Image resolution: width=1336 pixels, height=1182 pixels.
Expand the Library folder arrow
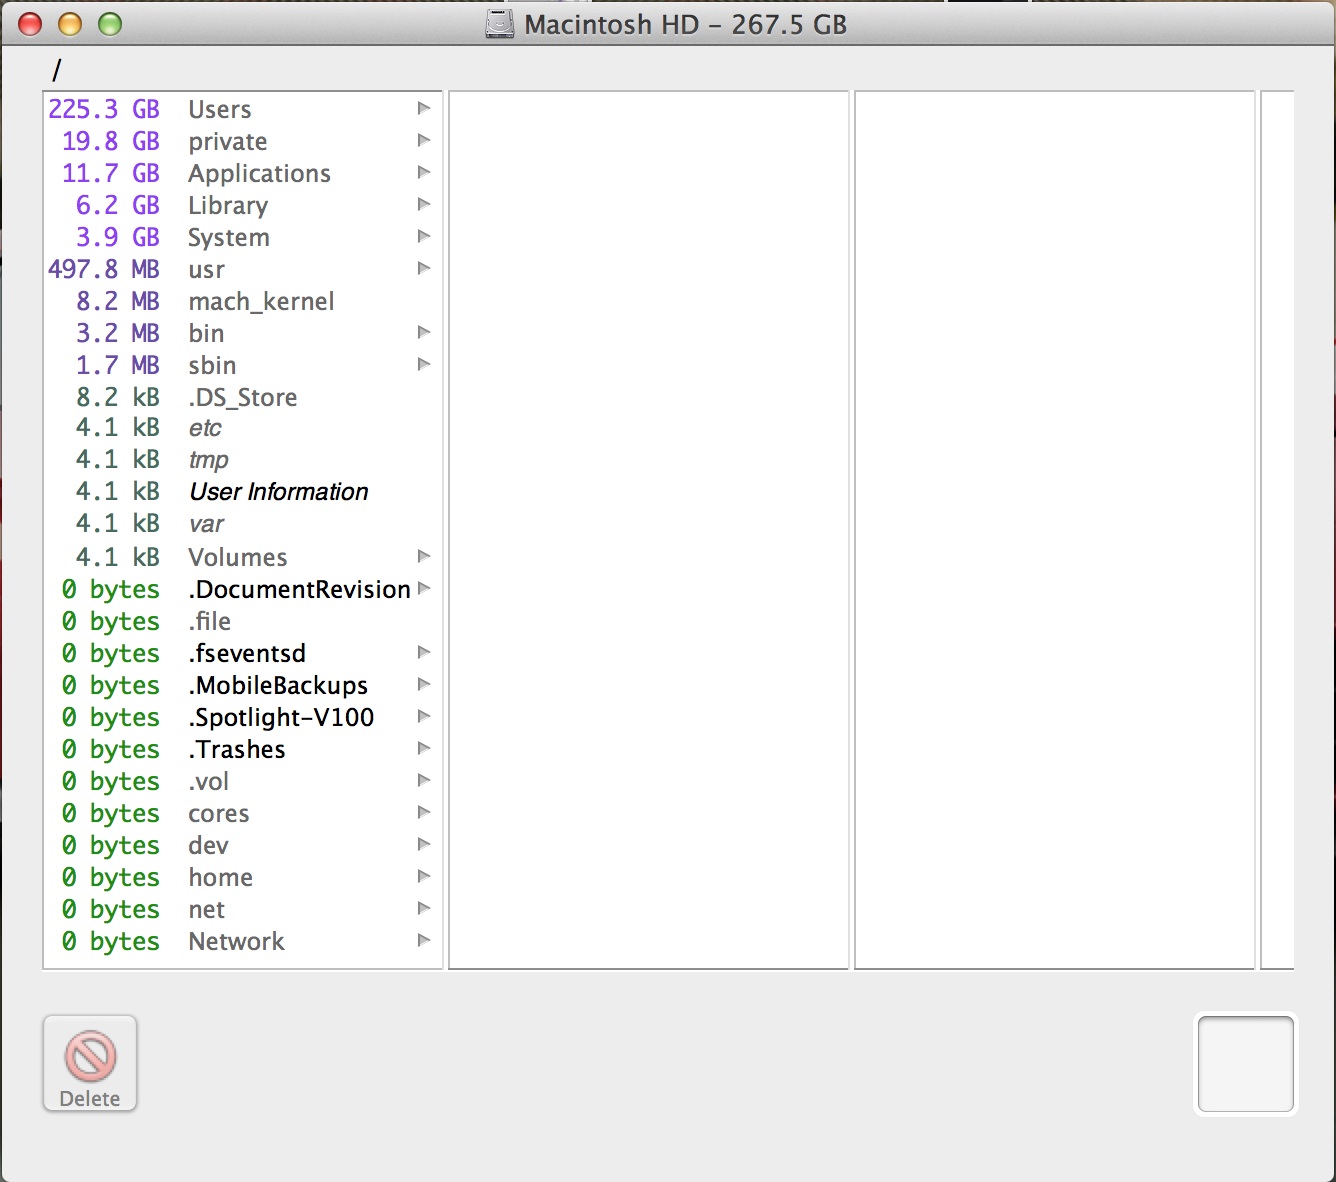coord(424,204)
